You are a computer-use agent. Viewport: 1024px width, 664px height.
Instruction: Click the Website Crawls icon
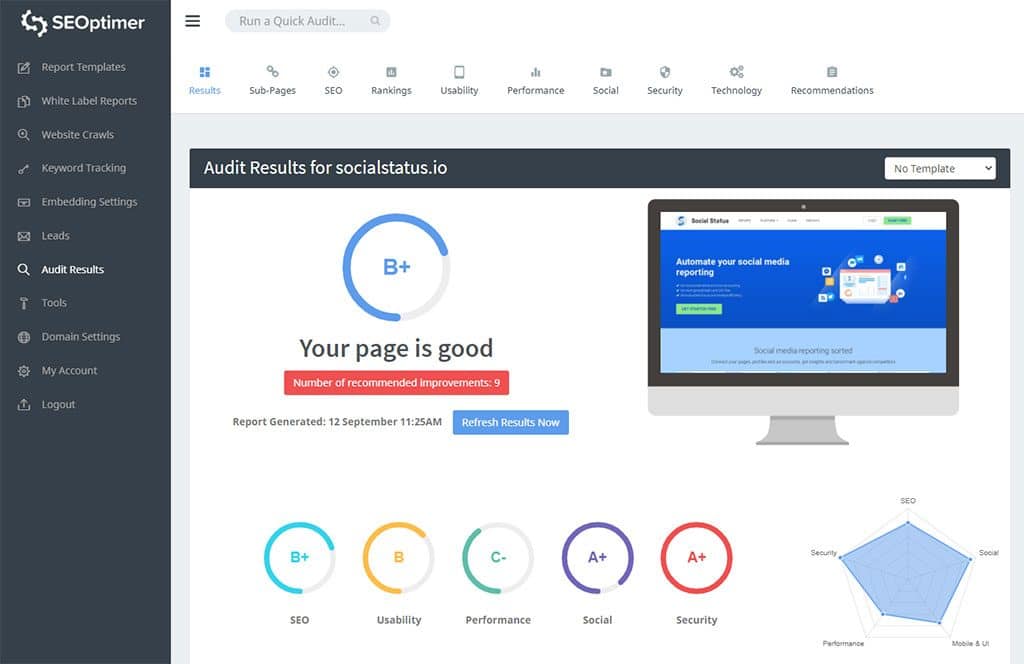tap(24, 134)
